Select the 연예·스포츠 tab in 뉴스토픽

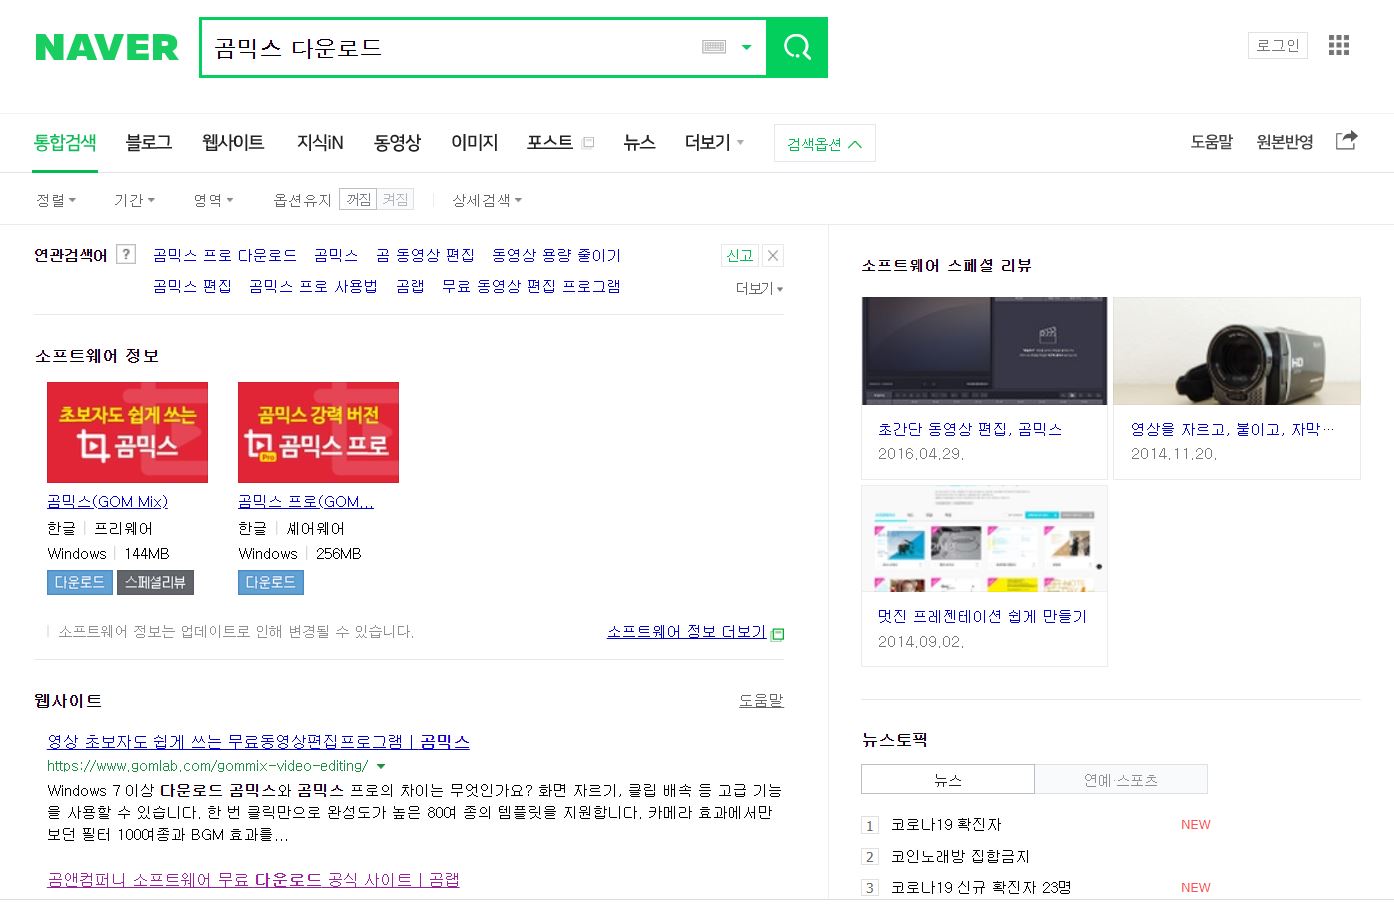click(1121, 780)
